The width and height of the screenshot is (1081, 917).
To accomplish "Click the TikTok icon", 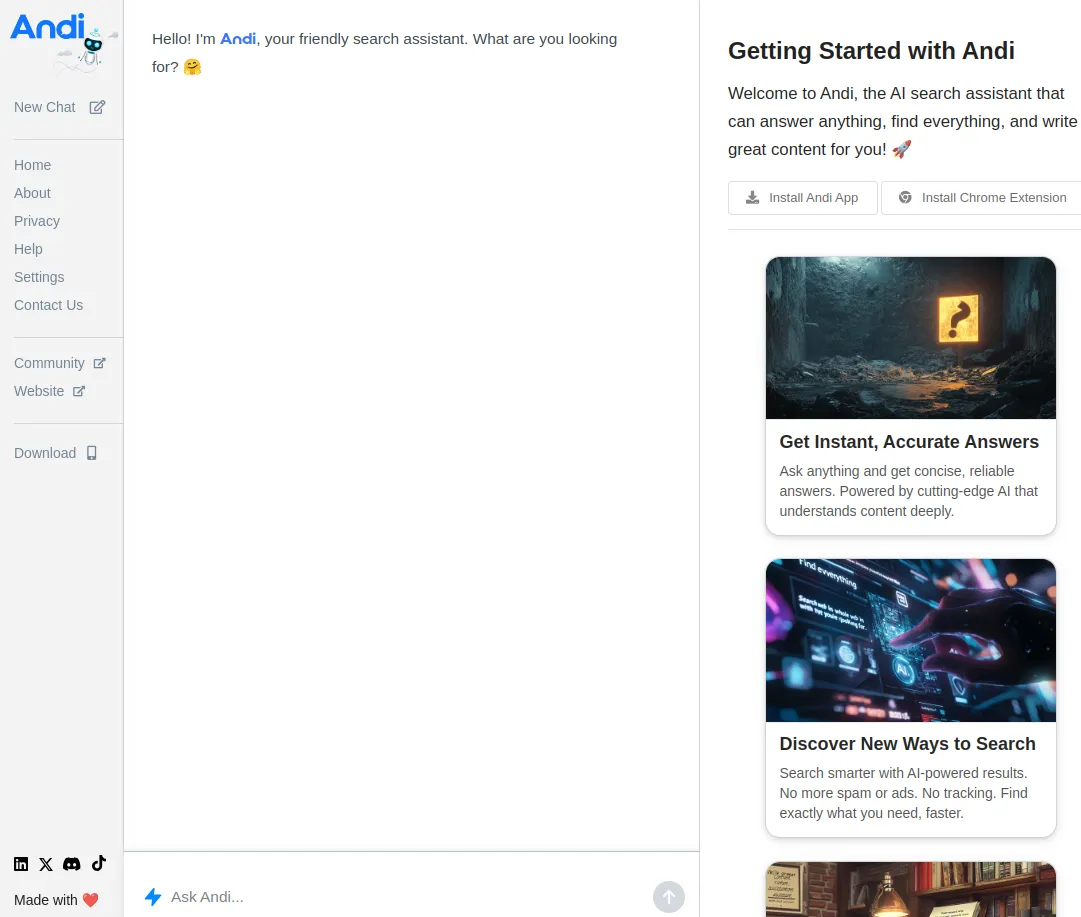I will (98, 863).
